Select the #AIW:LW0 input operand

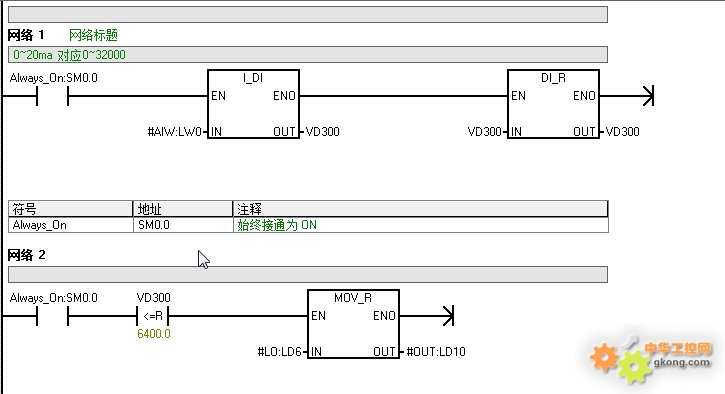[x=175, y=132]
